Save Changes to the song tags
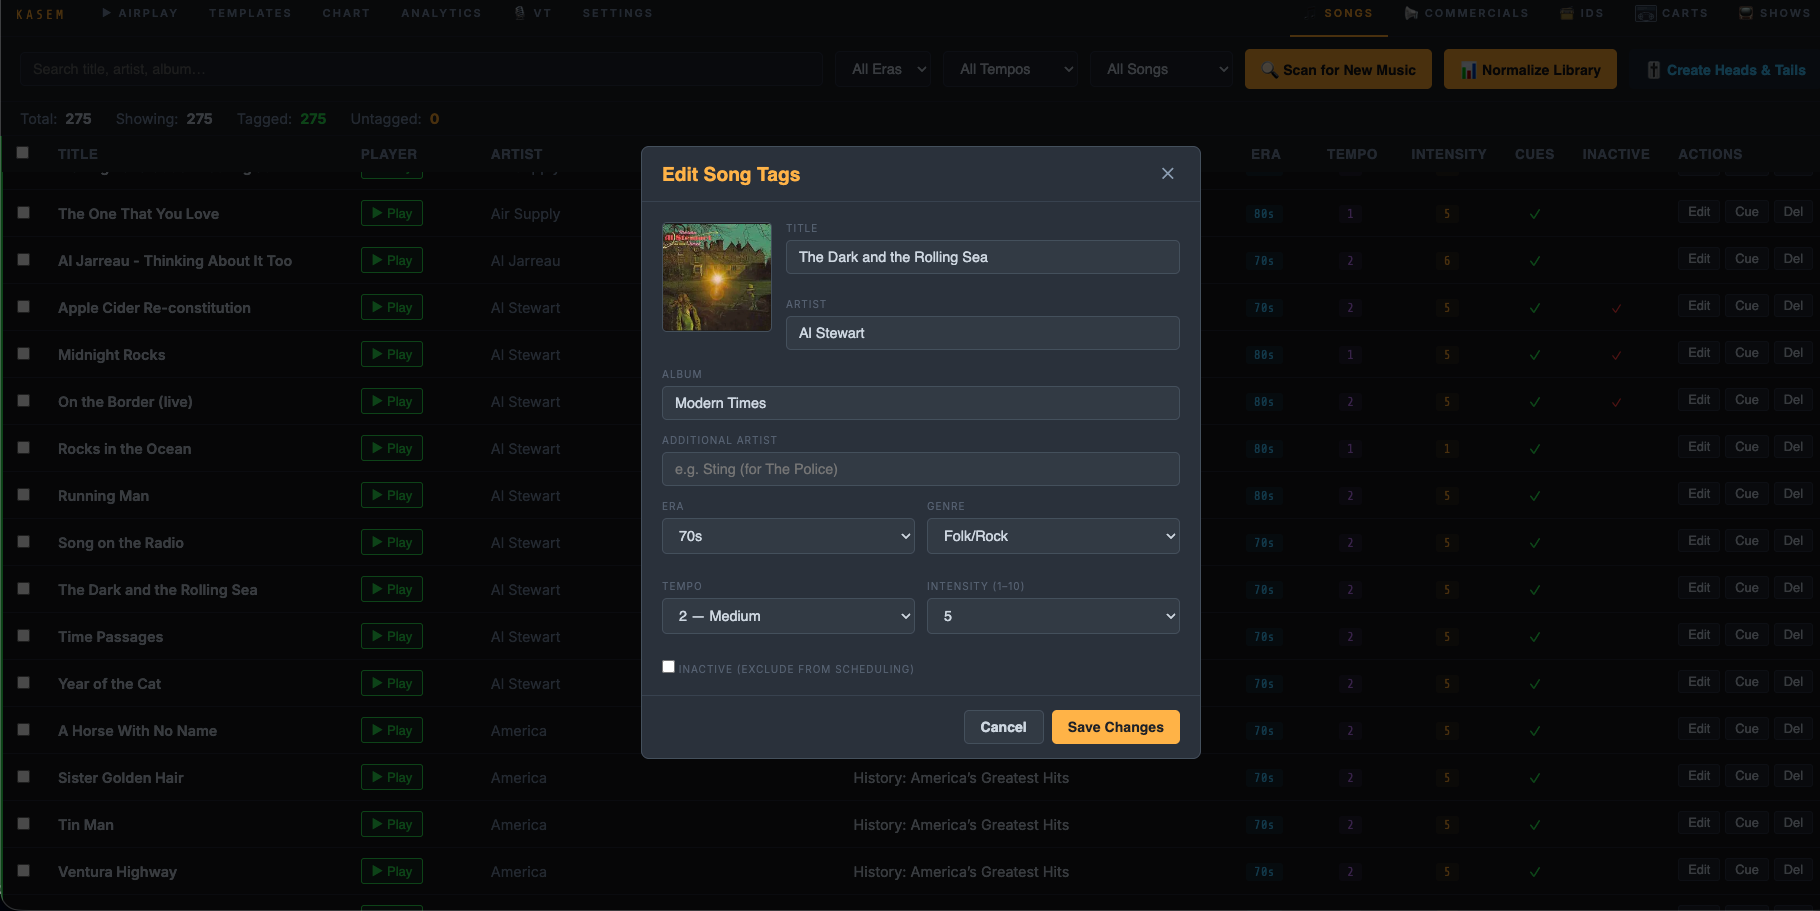Image resolution: width=1820 pixels, height=911 pixels. [x=1115, y=727]
